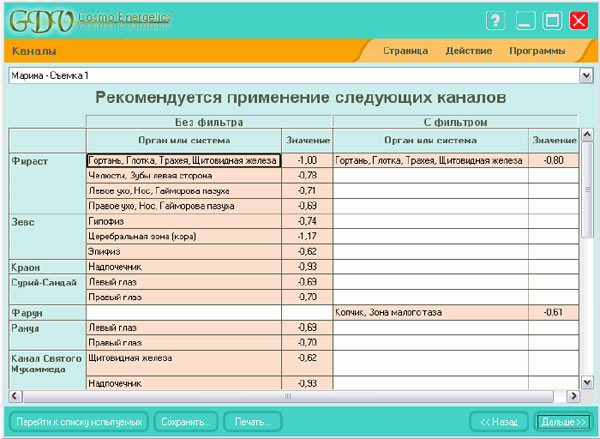Select Левый глаз cell in Сурий-Сандай row
The height and width of the screenshot is (439, 600).
tap(184, 282)
